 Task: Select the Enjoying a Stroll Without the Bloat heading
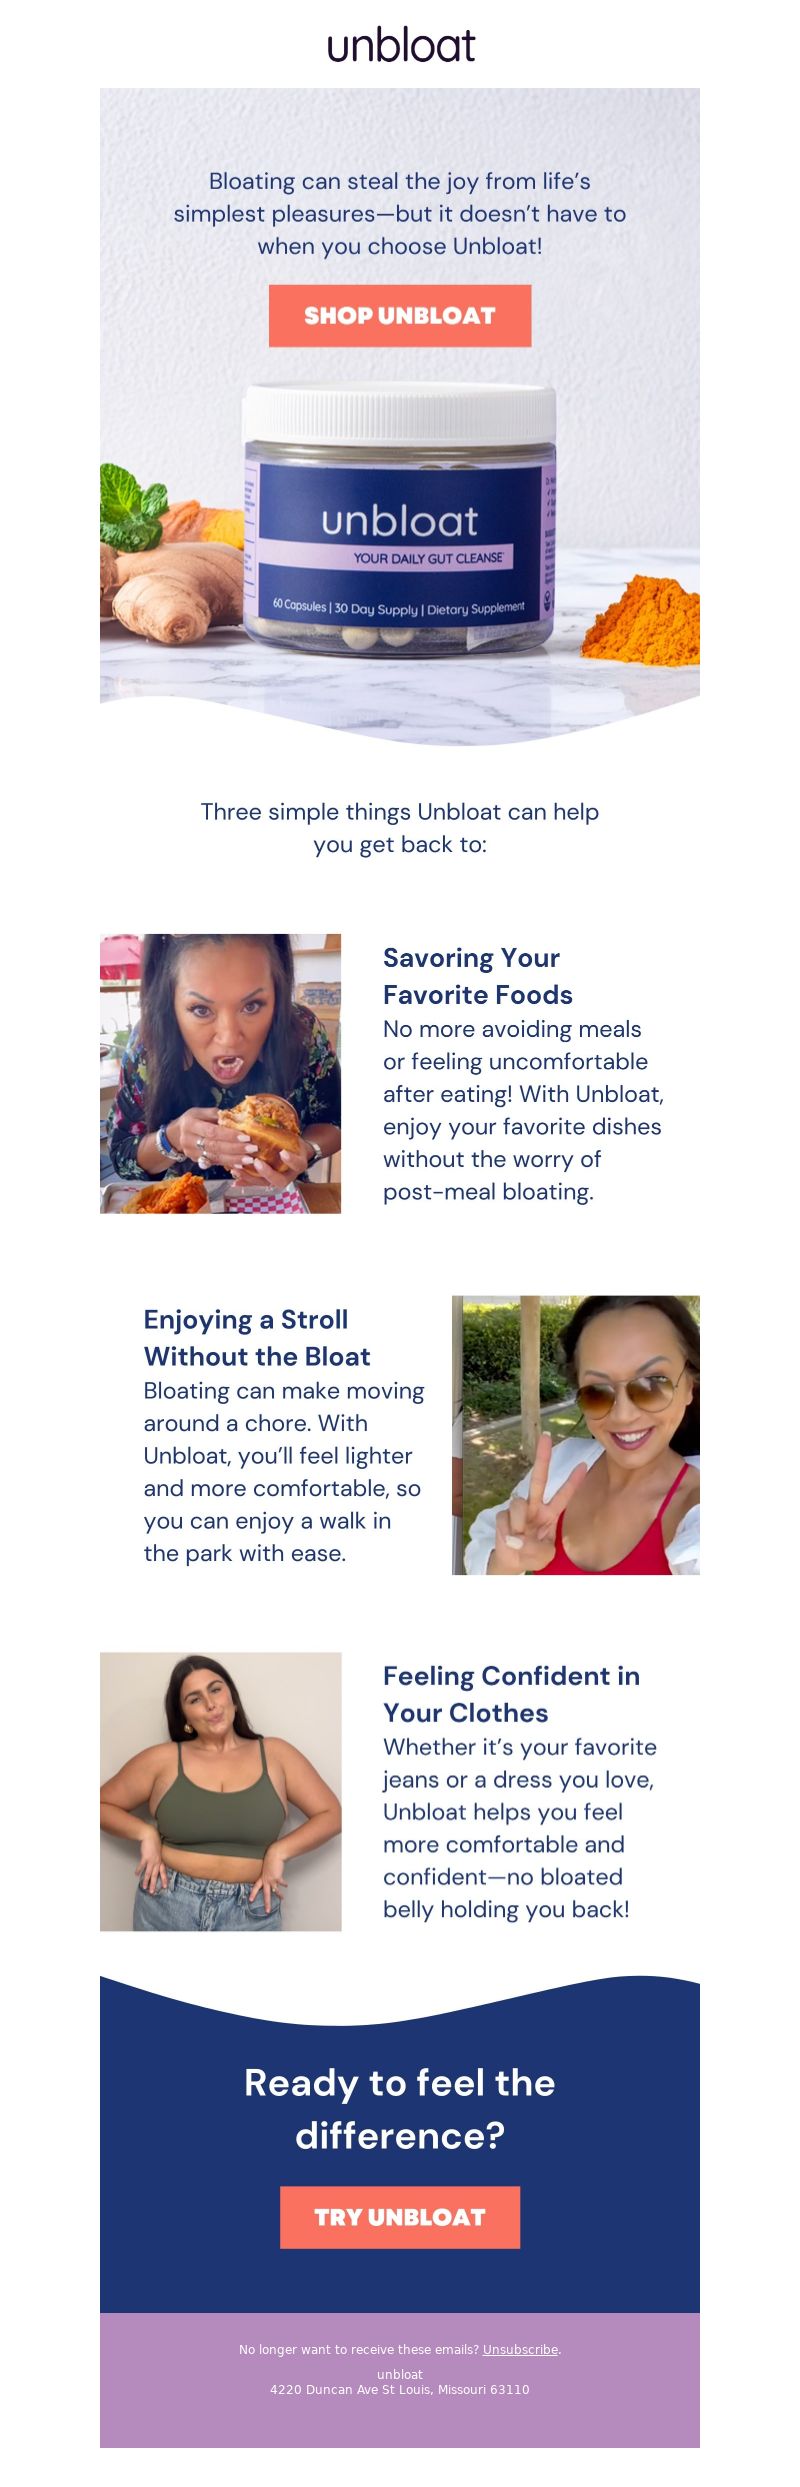257,1338
